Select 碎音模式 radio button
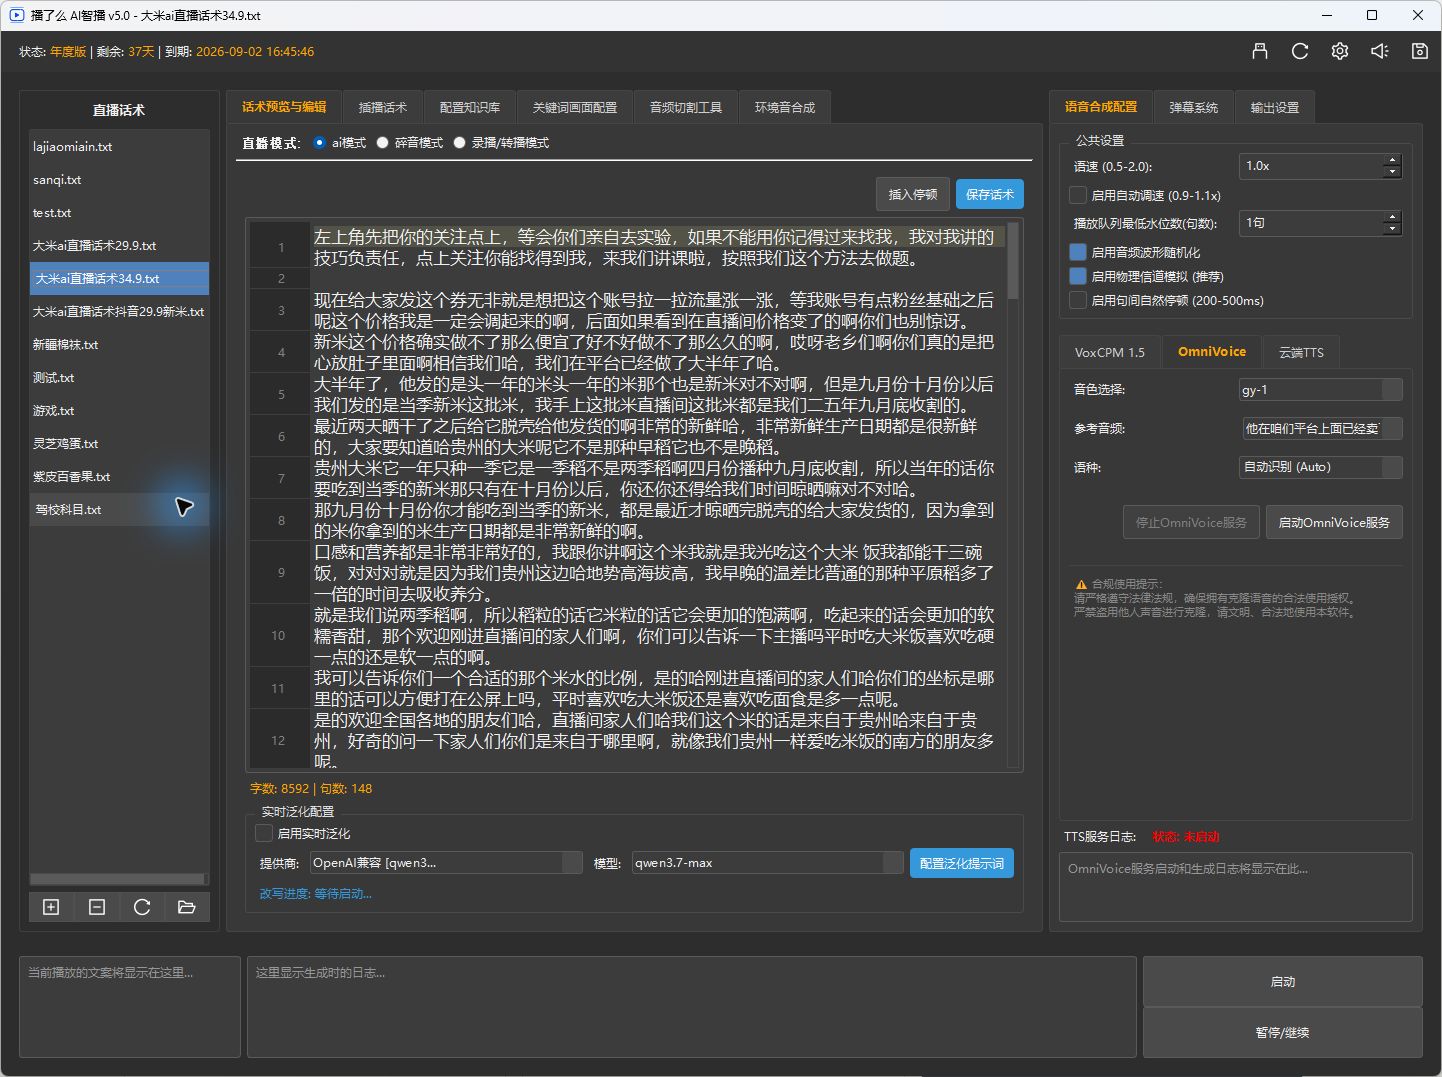 click(383, 143)
